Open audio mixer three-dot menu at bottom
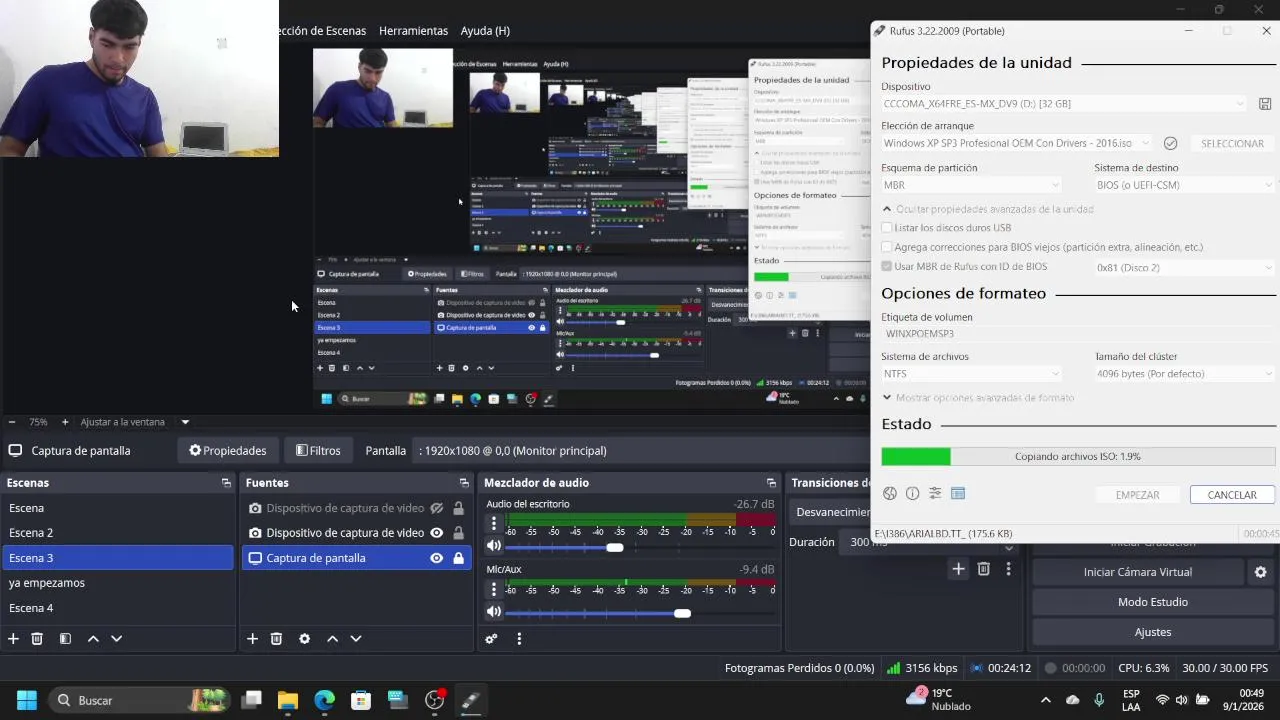Screen dimensions: 1280x720 pyautogui.click(x=519, y=638)
